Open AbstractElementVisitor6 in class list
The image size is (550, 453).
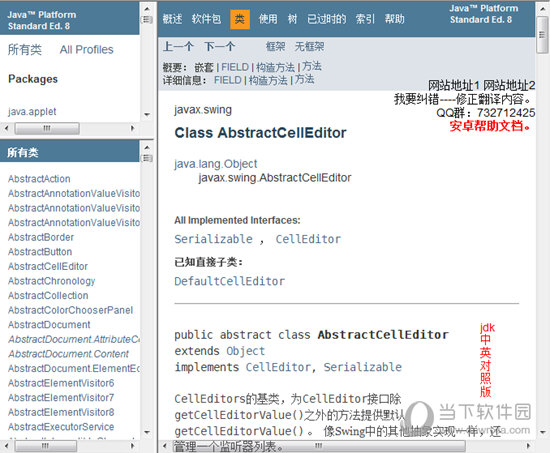tap(61, 383)
